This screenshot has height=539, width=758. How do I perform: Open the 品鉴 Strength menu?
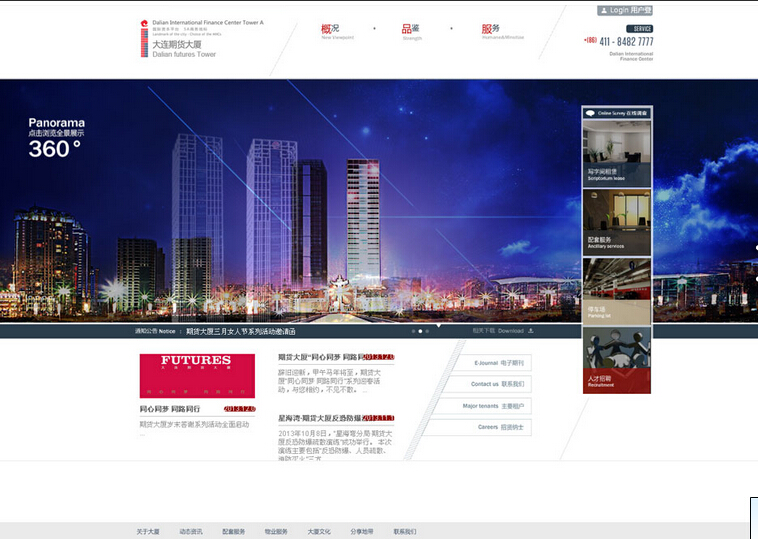(411, 32)
